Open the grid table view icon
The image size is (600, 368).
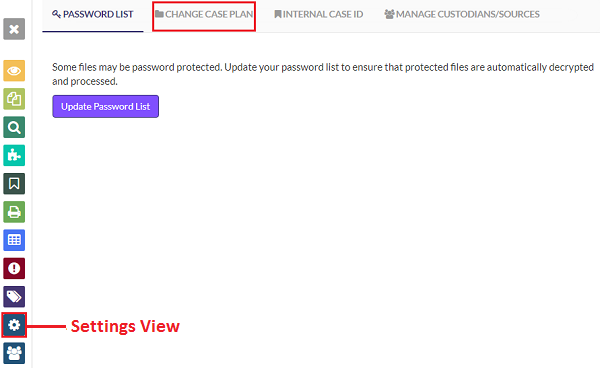[x=14, y=240]
